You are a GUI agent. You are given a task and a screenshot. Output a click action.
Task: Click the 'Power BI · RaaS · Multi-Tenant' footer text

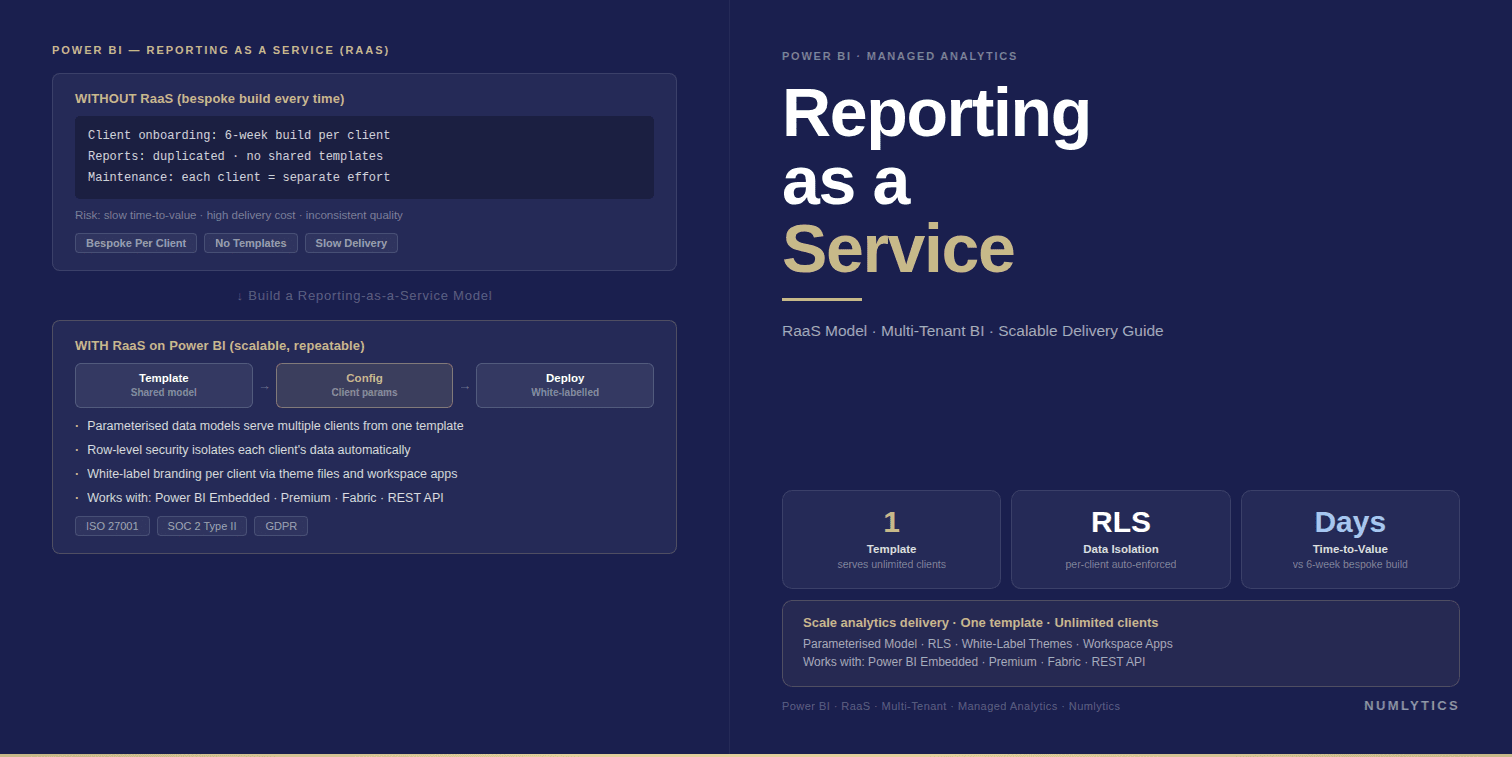(951, 706)
